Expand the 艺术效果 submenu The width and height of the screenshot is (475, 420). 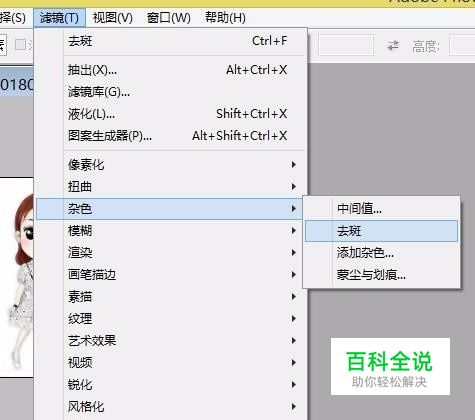(x=171, y=341)
